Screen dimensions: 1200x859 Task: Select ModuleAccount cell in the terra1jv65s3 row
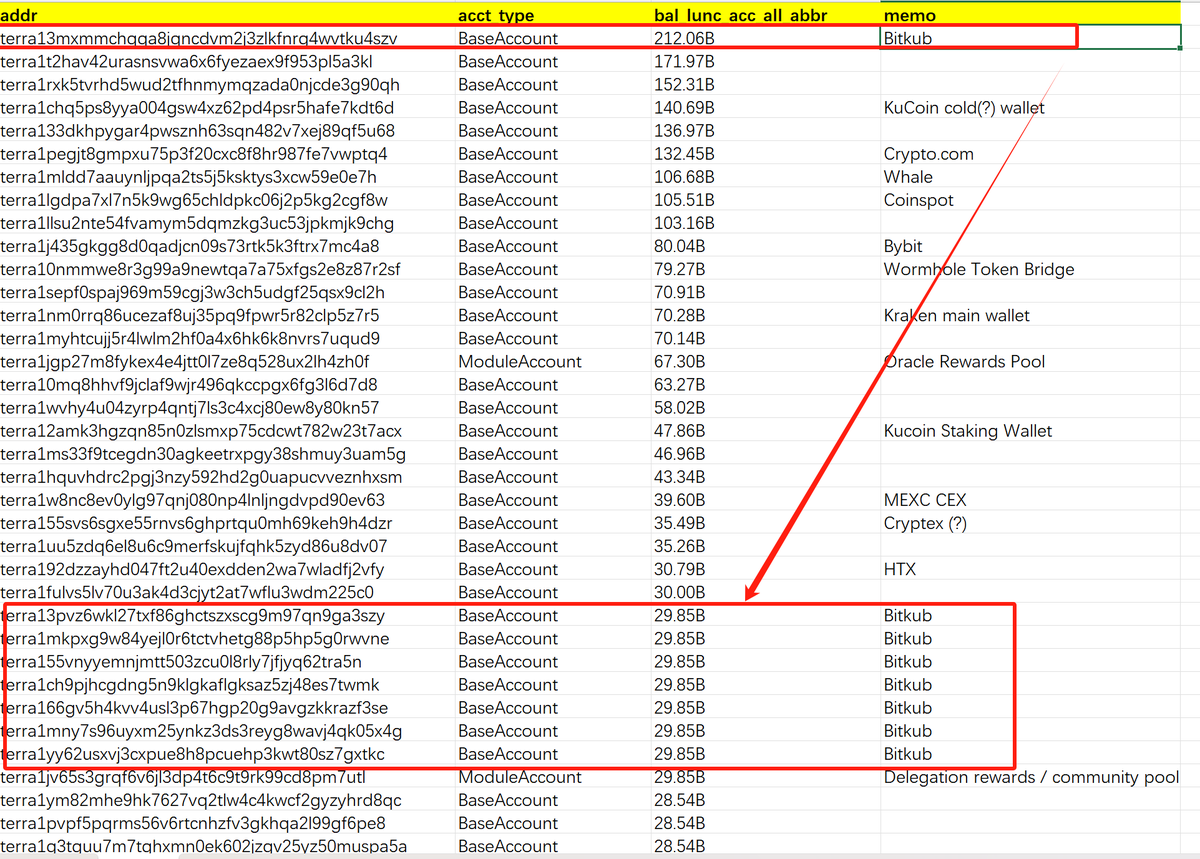pyautogui.click(x=553, y=777)
